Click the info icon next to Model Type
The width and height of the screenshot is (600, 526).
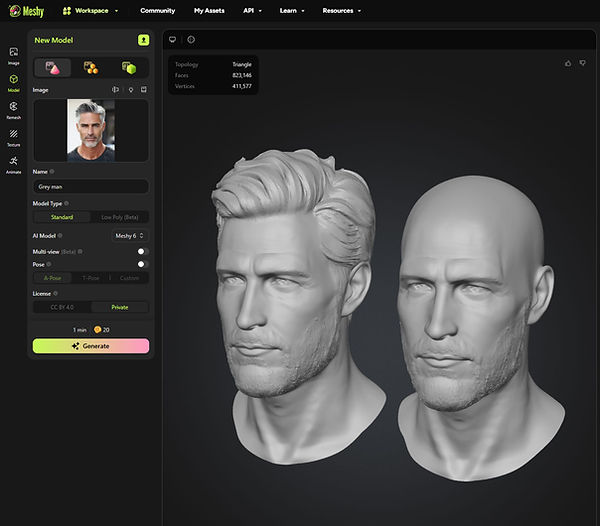tap(67, 203)
